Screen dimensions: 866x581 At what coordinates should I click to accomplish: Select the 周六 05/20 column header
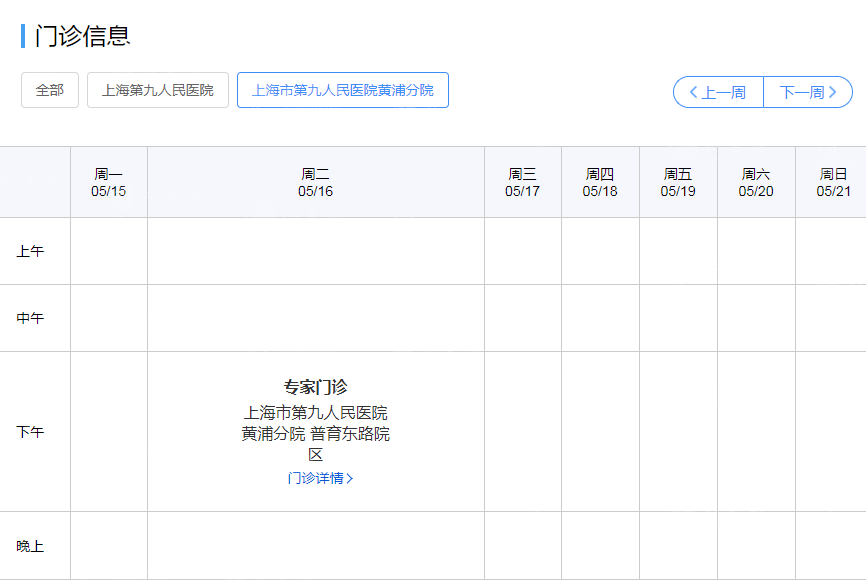coord(756,183)
